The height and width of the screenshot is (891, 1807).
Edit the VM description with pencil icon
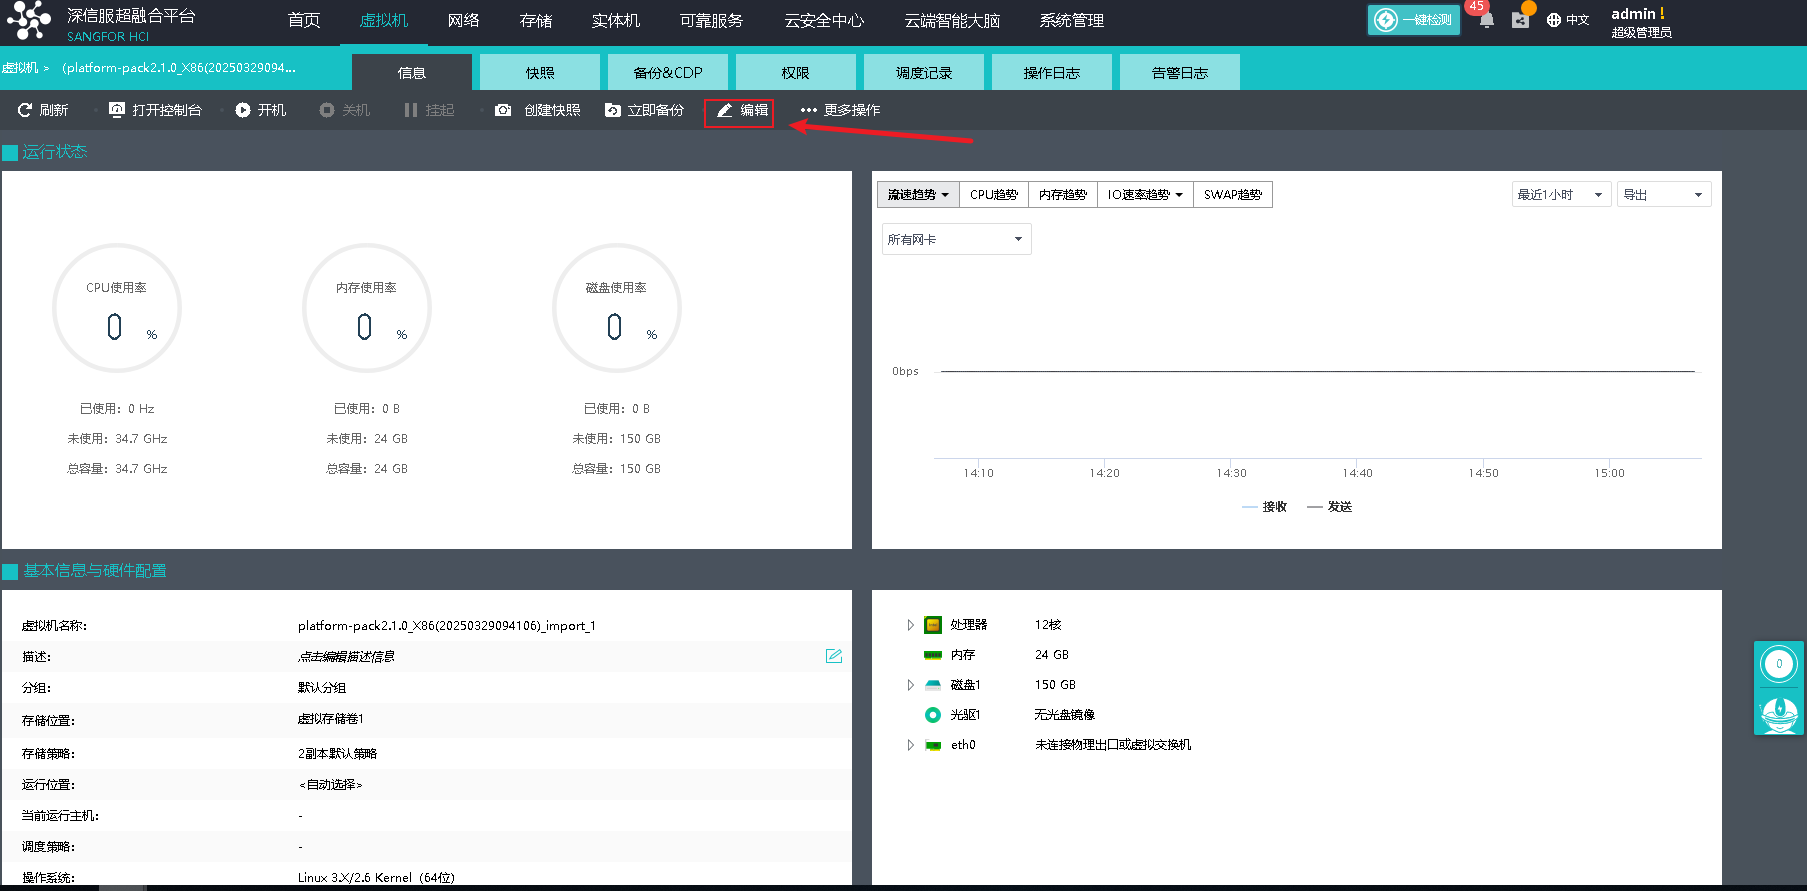pyautogui.click(x=833, y=656)
